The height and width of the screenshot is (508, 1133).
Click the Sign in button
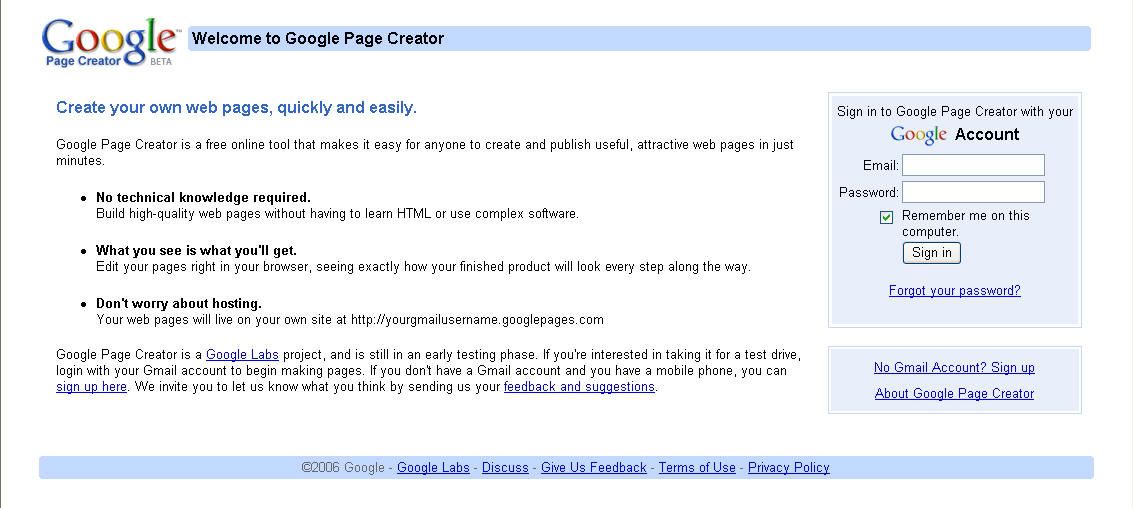(931, 252)
